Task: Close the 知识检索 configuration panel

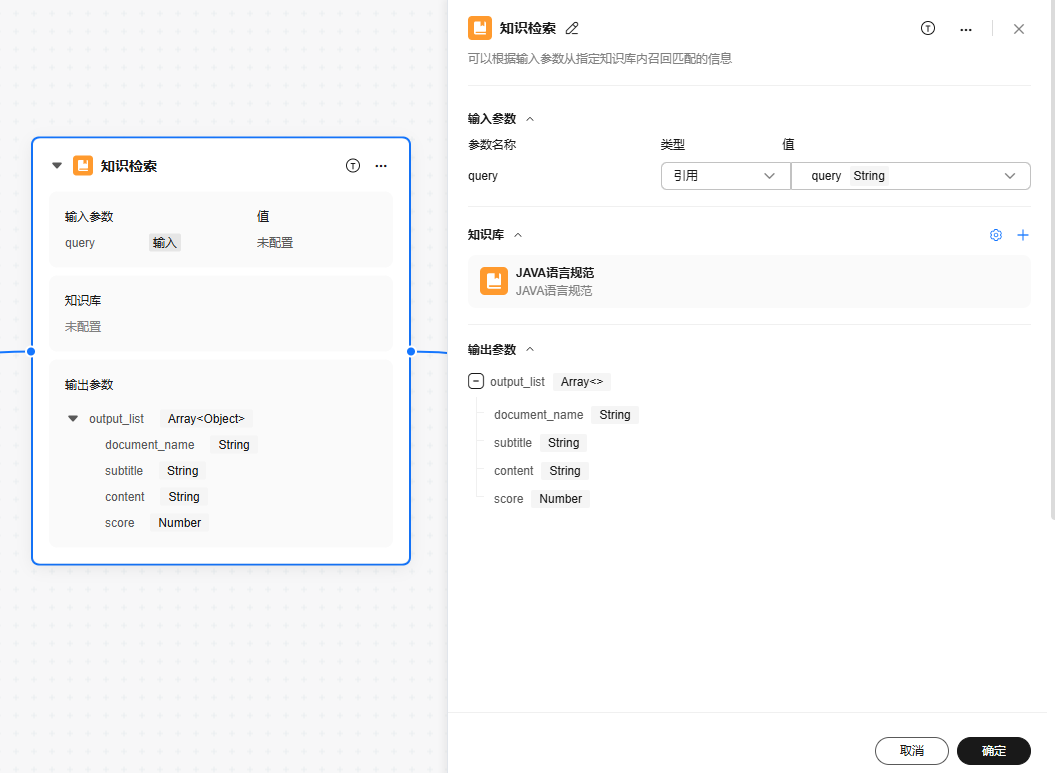Action: (1019, 29)
